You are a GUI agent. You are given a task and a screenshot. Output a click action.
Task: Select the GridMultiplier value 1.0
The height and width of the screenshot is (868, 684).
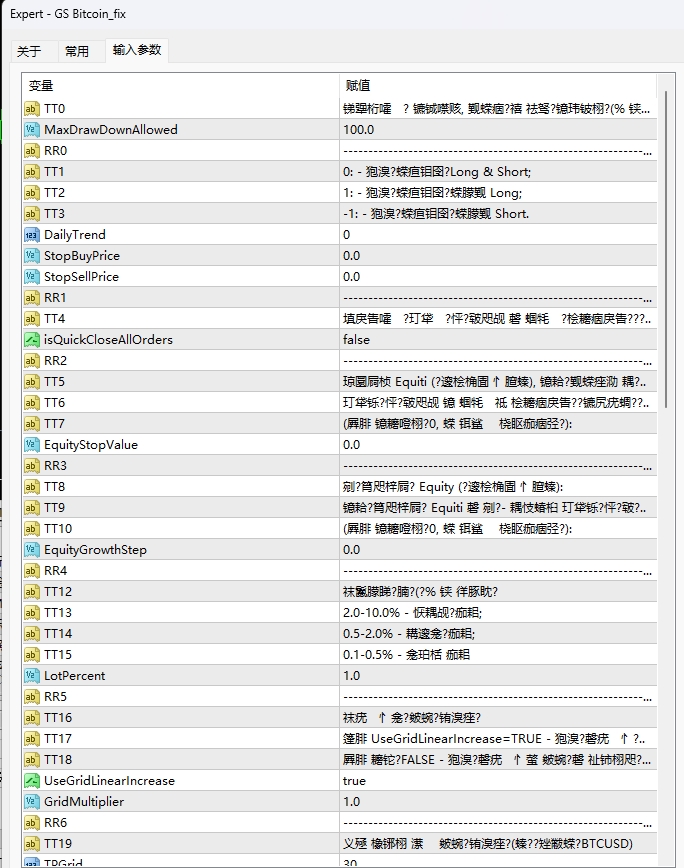click(x=498, y=802)
